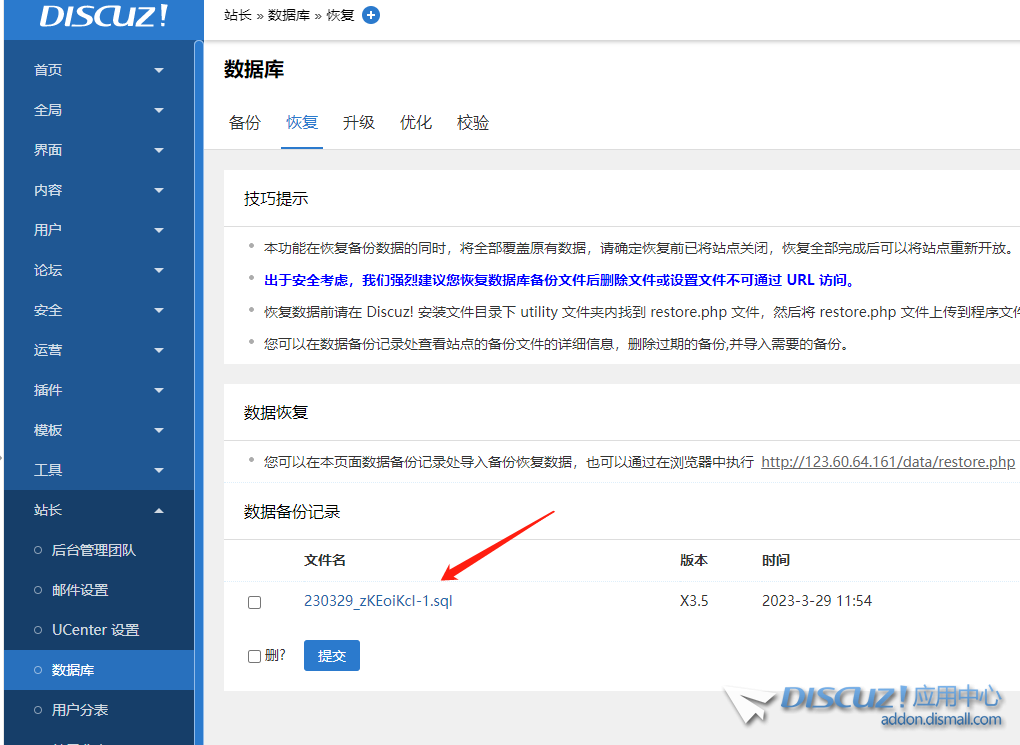Switch to the 优化 tab

coord(416,123)
